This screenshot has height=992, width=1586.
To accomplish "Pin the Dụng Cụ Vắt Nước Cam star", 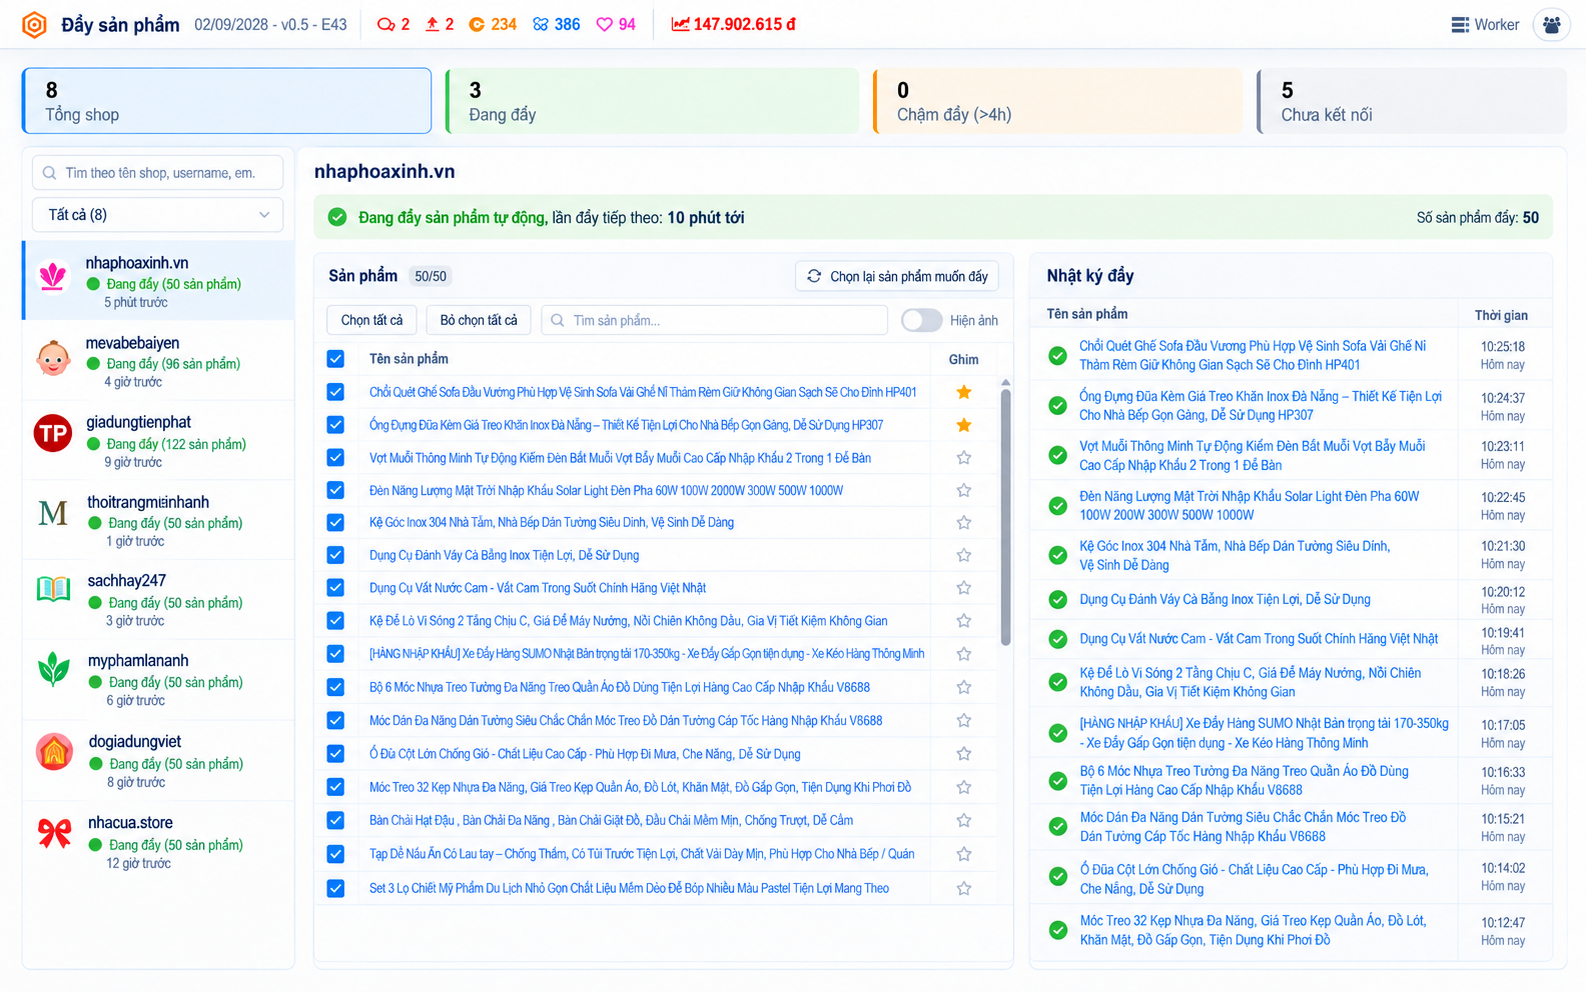I will [964, 588].
